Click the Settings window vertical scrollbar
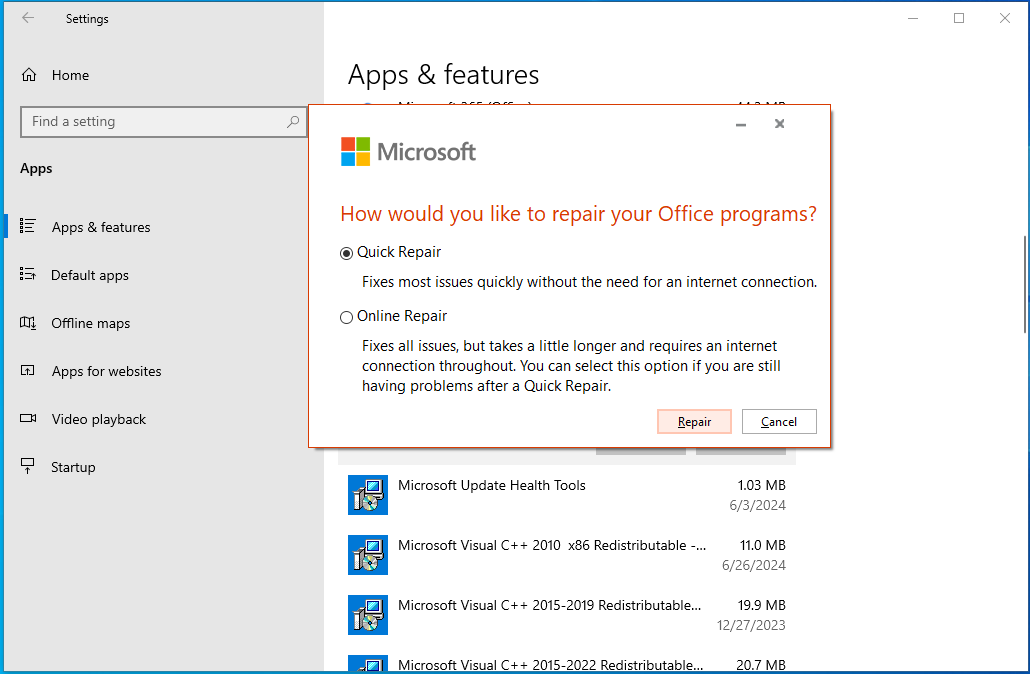This screenshot has width=1030, height=674. tap(1025, 284)
